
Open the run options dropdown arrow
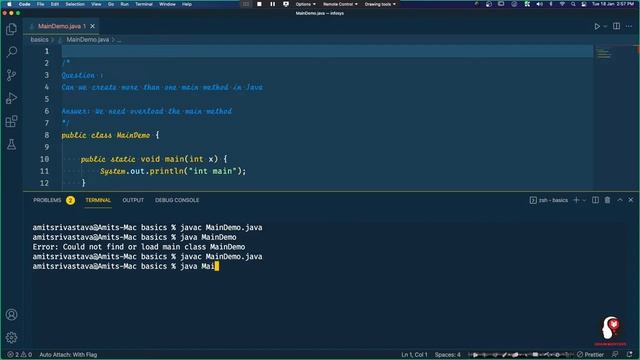click(605, 27)
